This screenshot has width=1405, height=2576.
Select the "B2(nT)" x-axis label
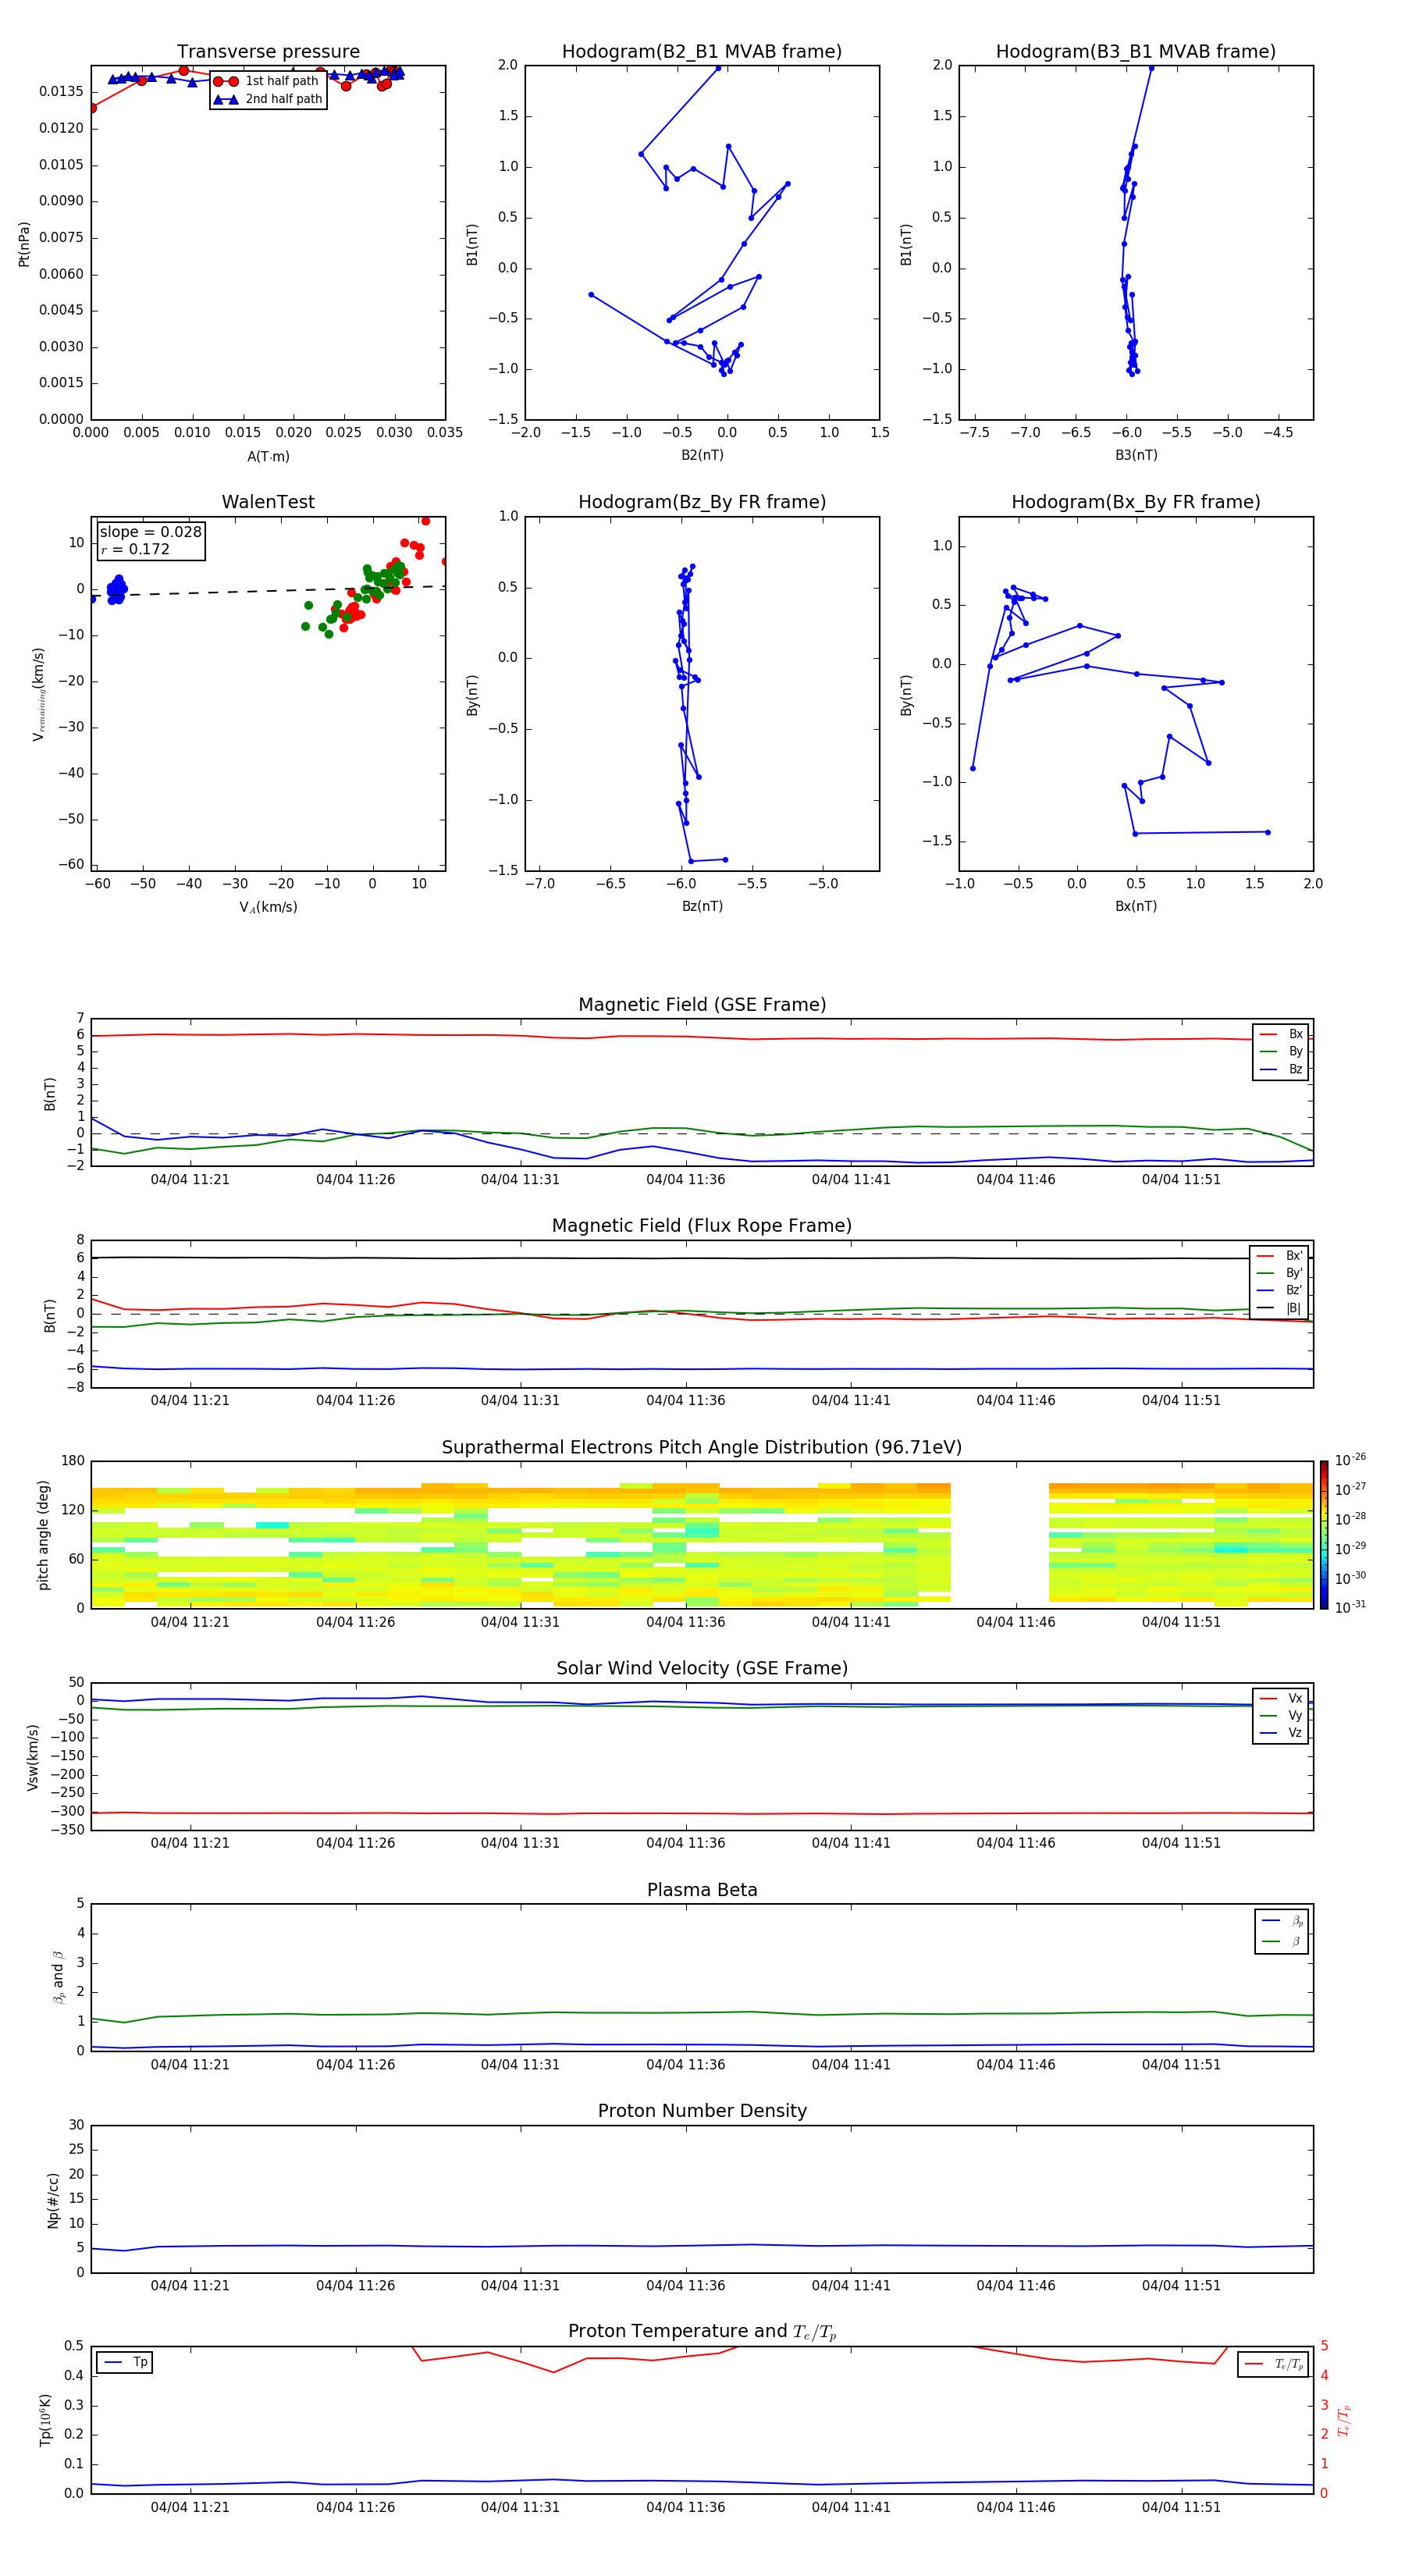tap(702, 455)
